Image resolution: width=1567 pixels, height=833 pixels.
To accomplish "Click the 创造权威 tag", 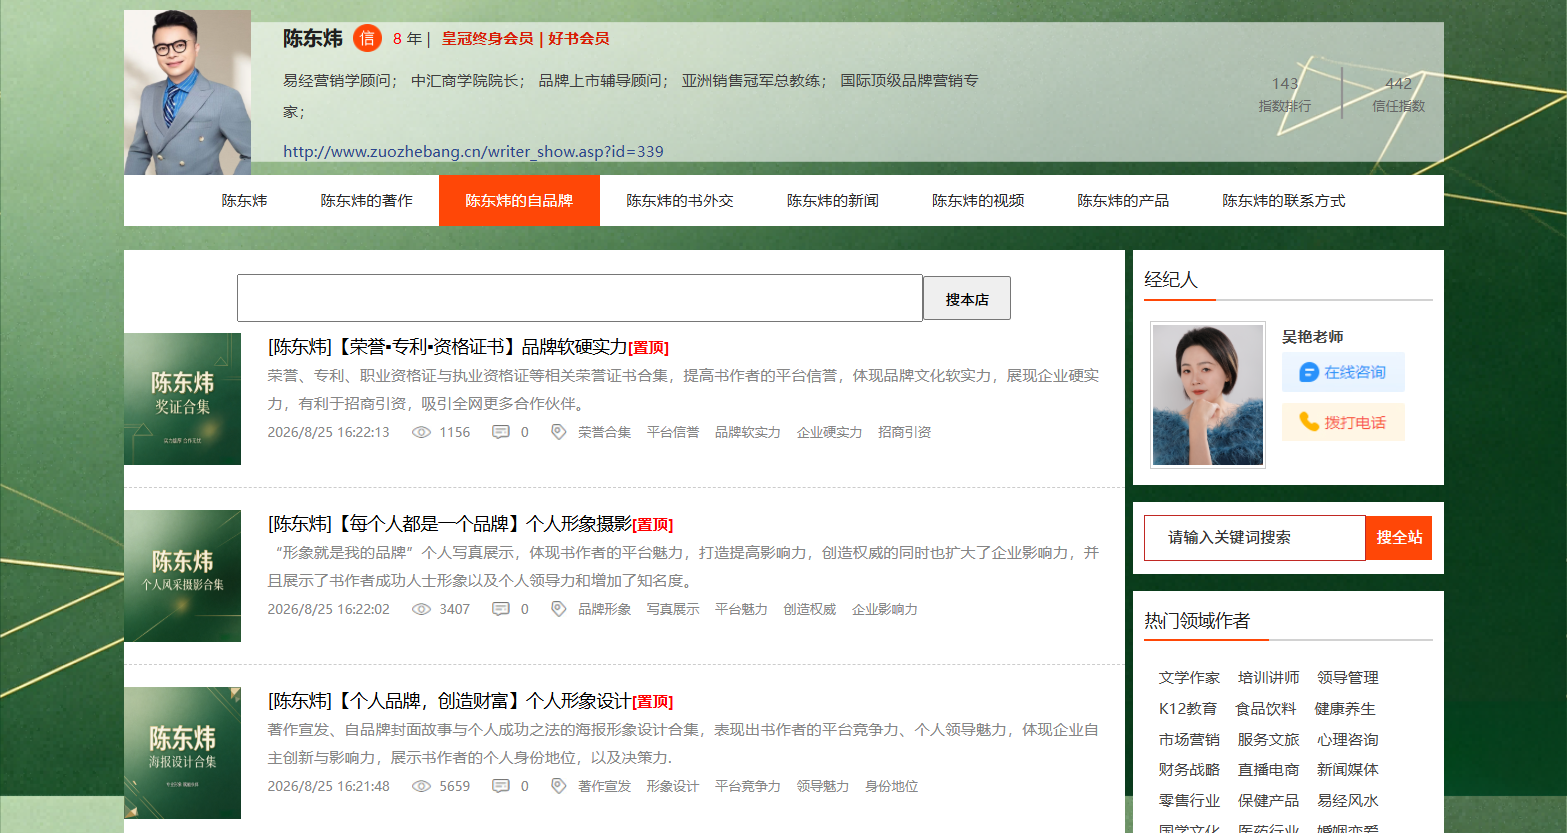I will point(810,609).
